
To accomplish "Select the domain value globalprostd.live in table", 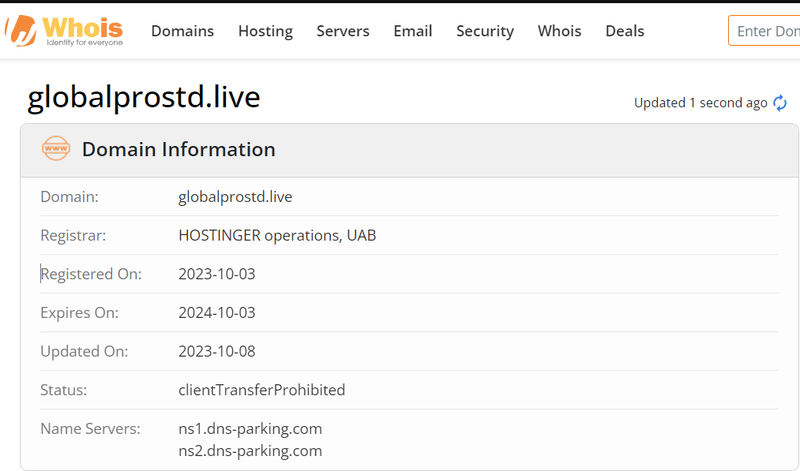I will 235,197.
